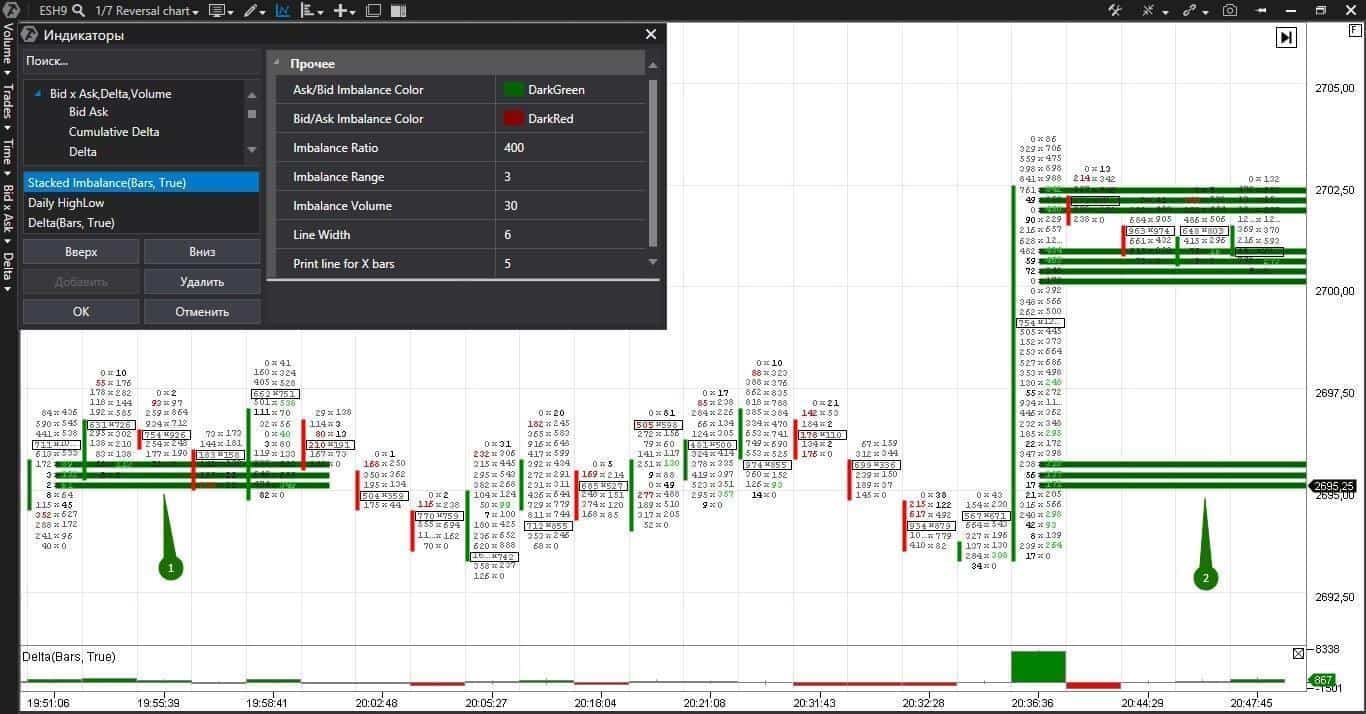Click the Отменить button
The width and height of the screenshot is (1366, 714).
coord(202,311)
